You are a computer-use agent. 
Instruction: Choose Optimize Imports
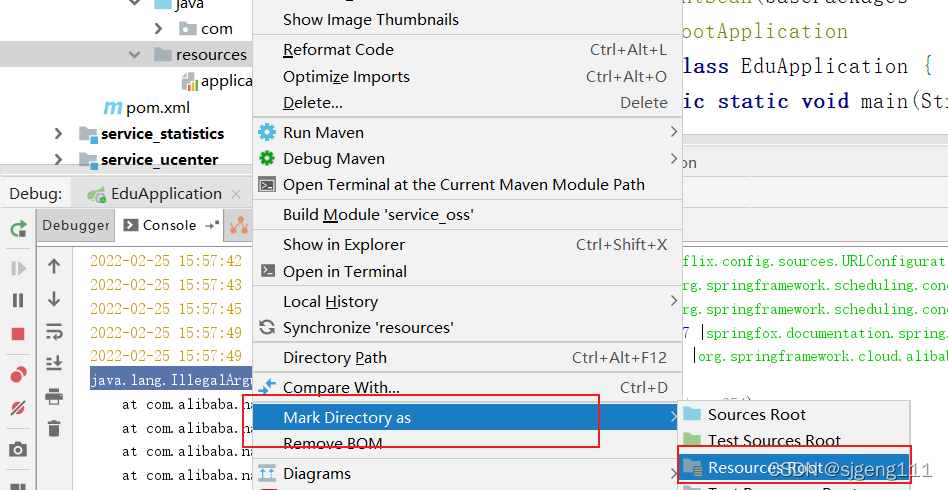[467, 77]
